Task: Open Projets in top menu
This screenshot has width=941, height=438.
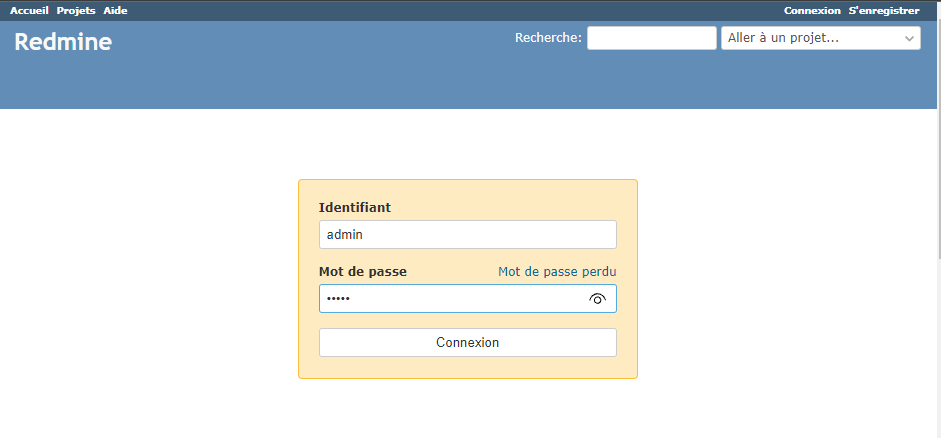Action: click(x=76, y=11)
